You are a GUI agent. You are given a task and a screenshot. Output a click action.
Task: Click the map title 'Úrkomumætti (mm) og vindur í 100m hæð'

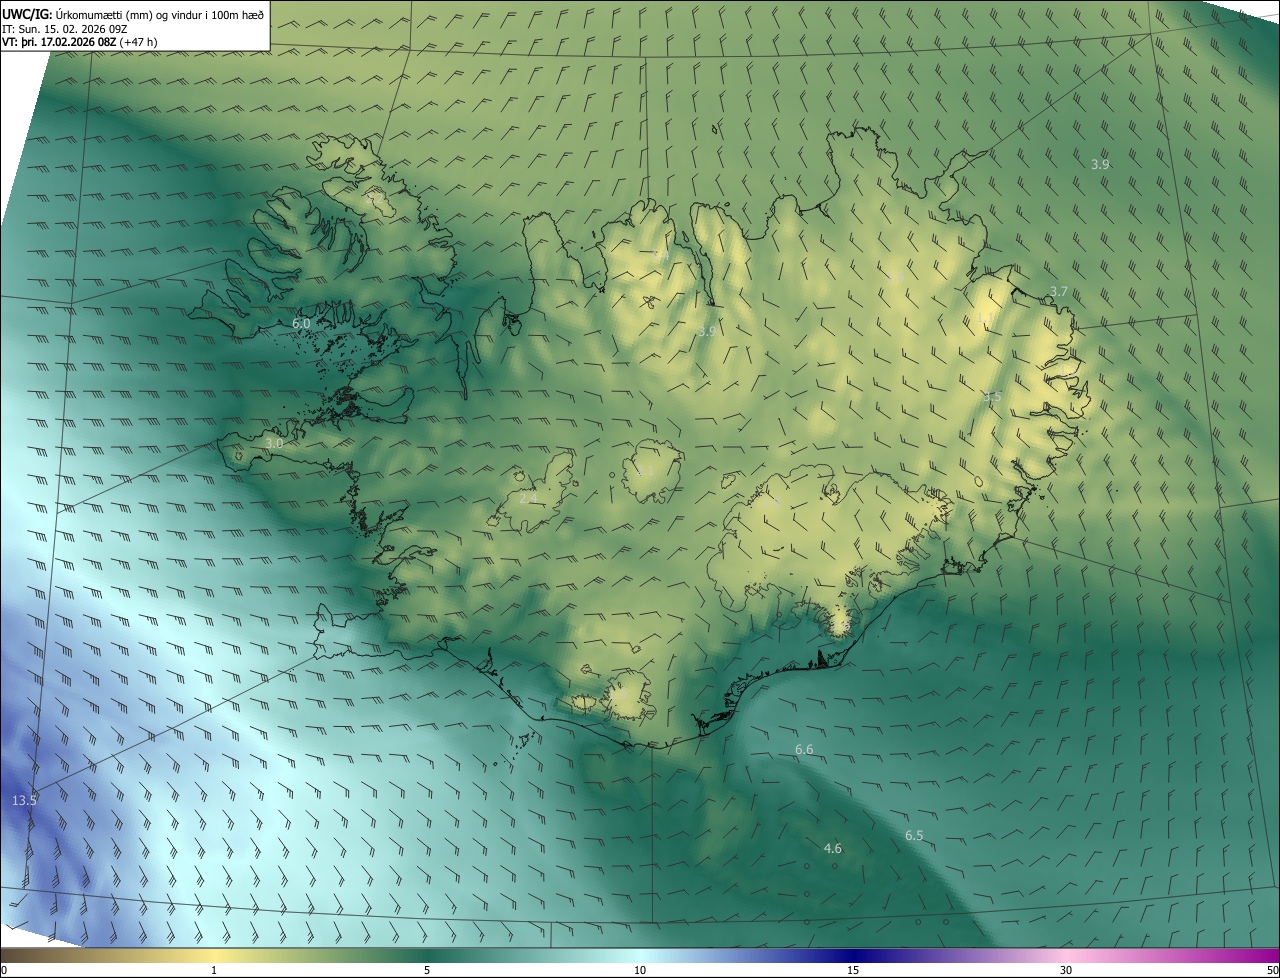click(160, 13)
